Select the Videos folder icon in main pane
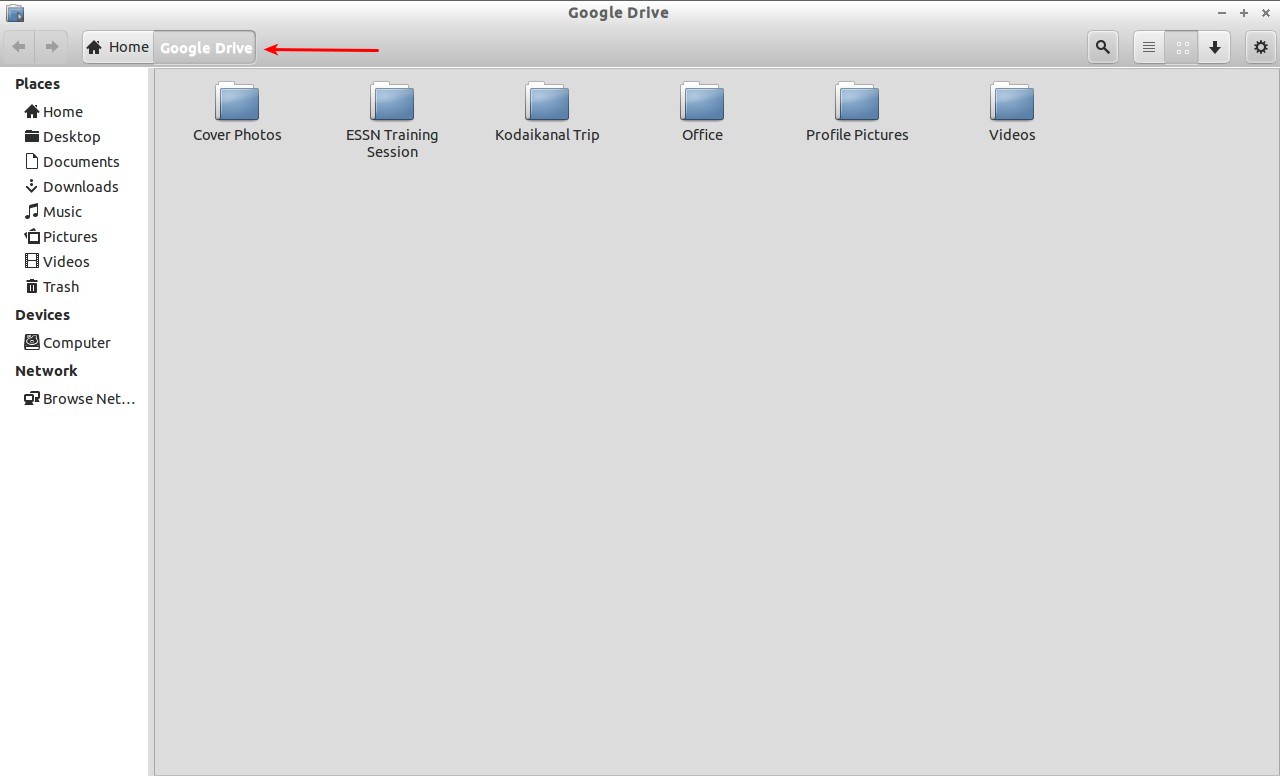 [1012, 102]
